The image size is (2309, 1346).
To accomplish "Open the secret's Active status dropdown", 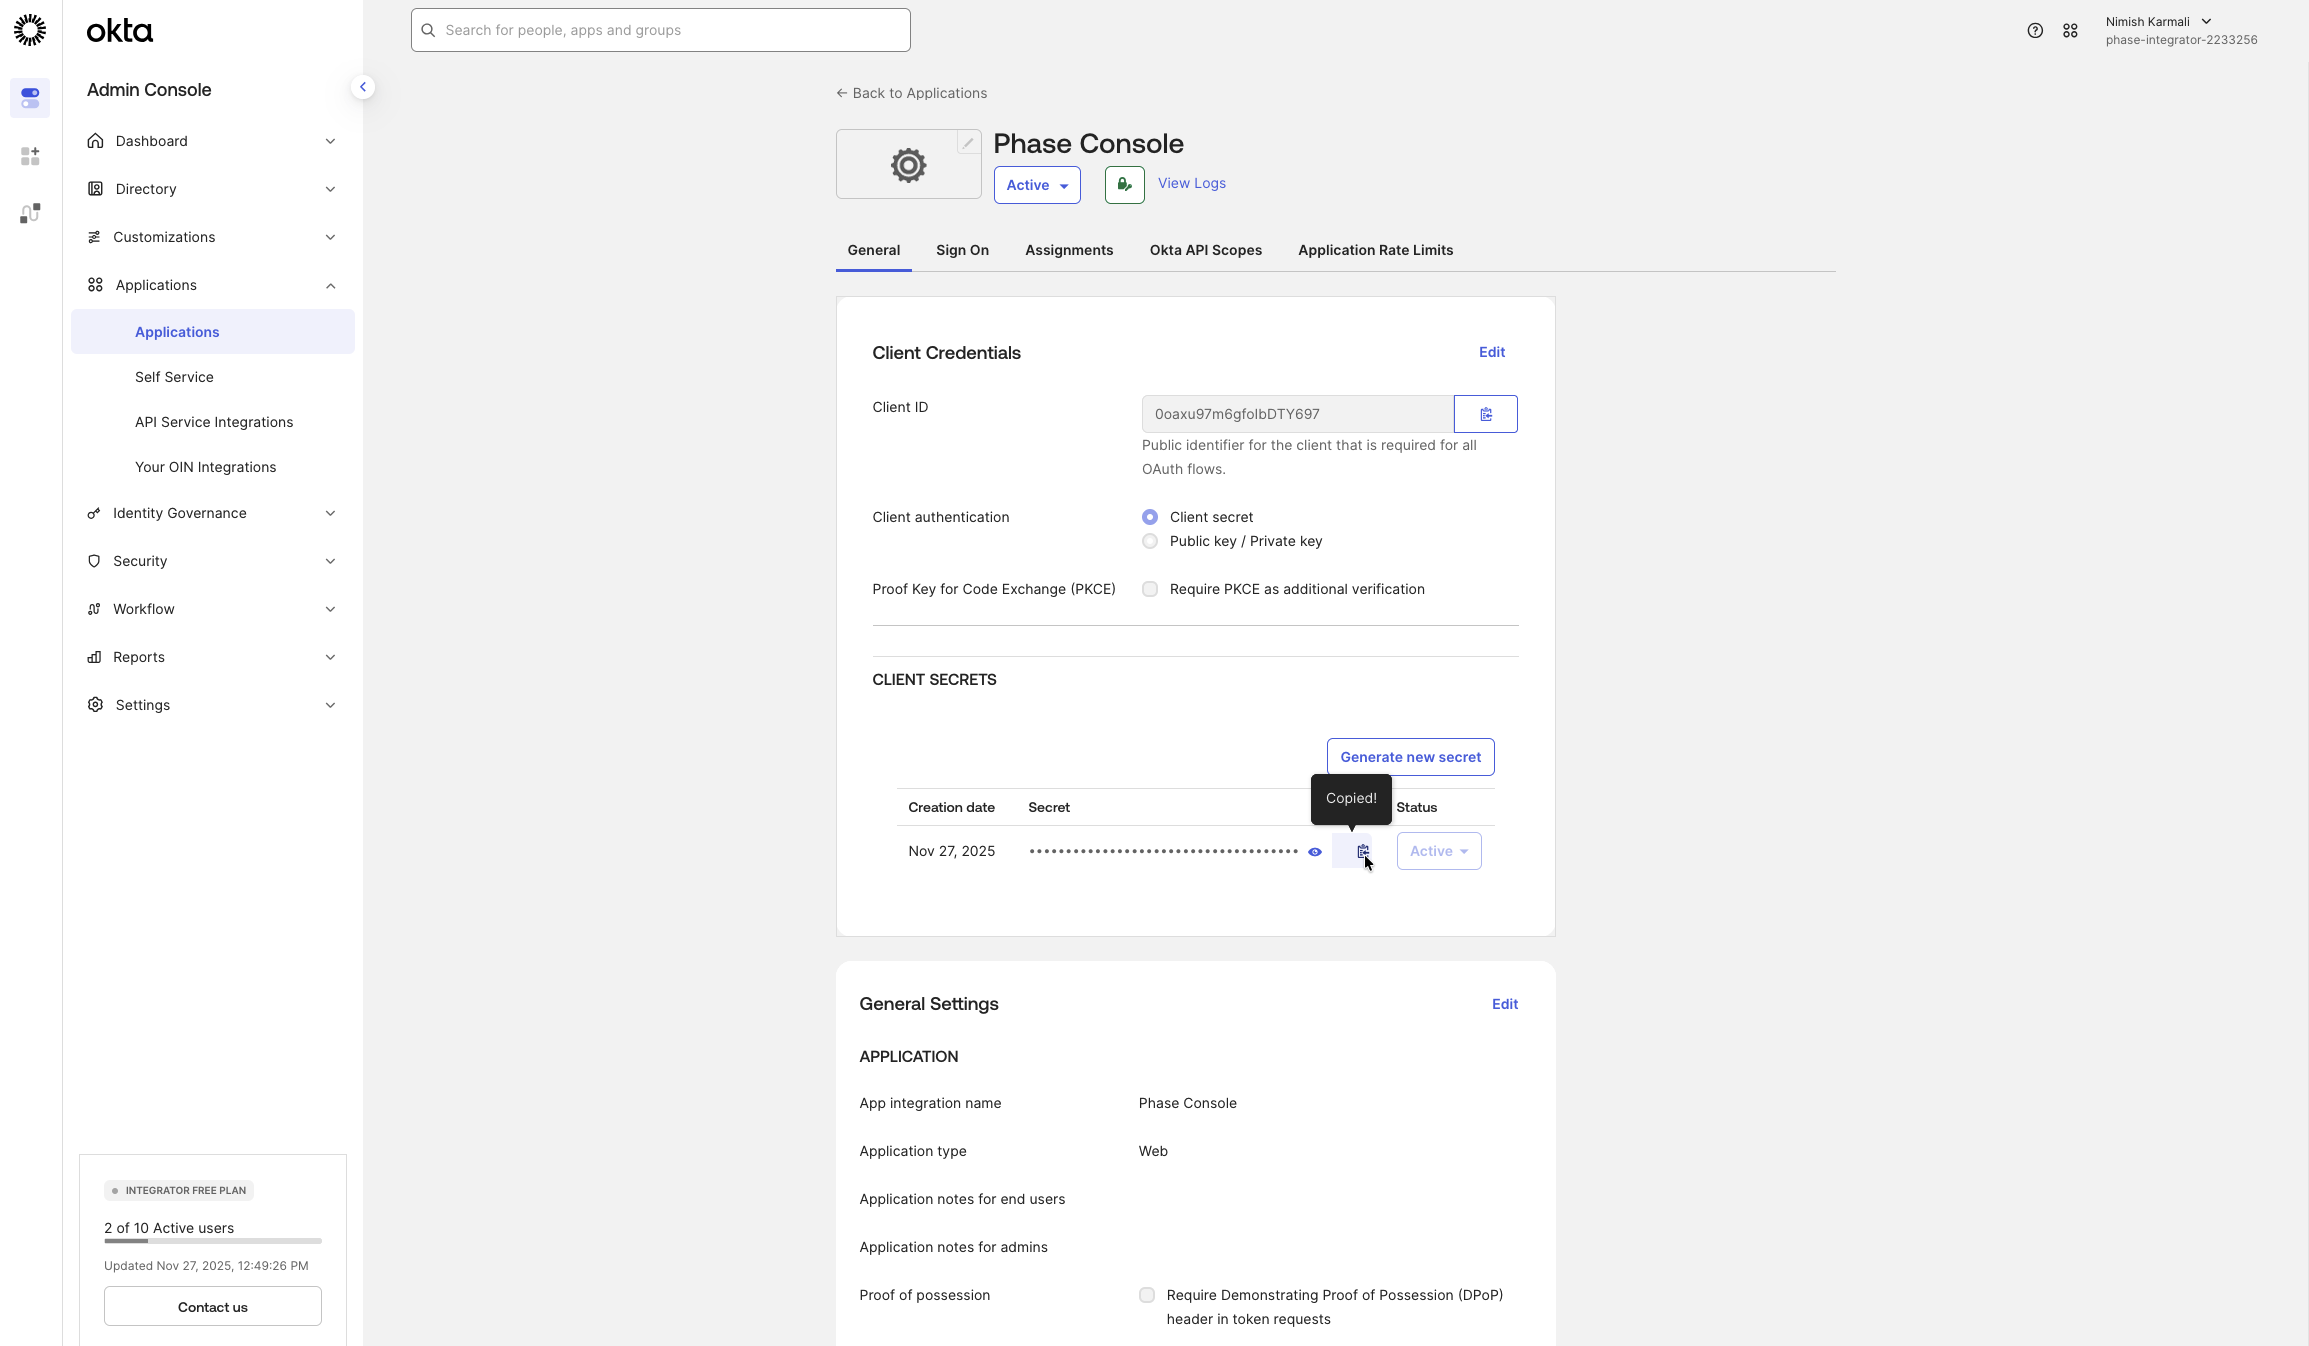I will [x=1439, y=851].
